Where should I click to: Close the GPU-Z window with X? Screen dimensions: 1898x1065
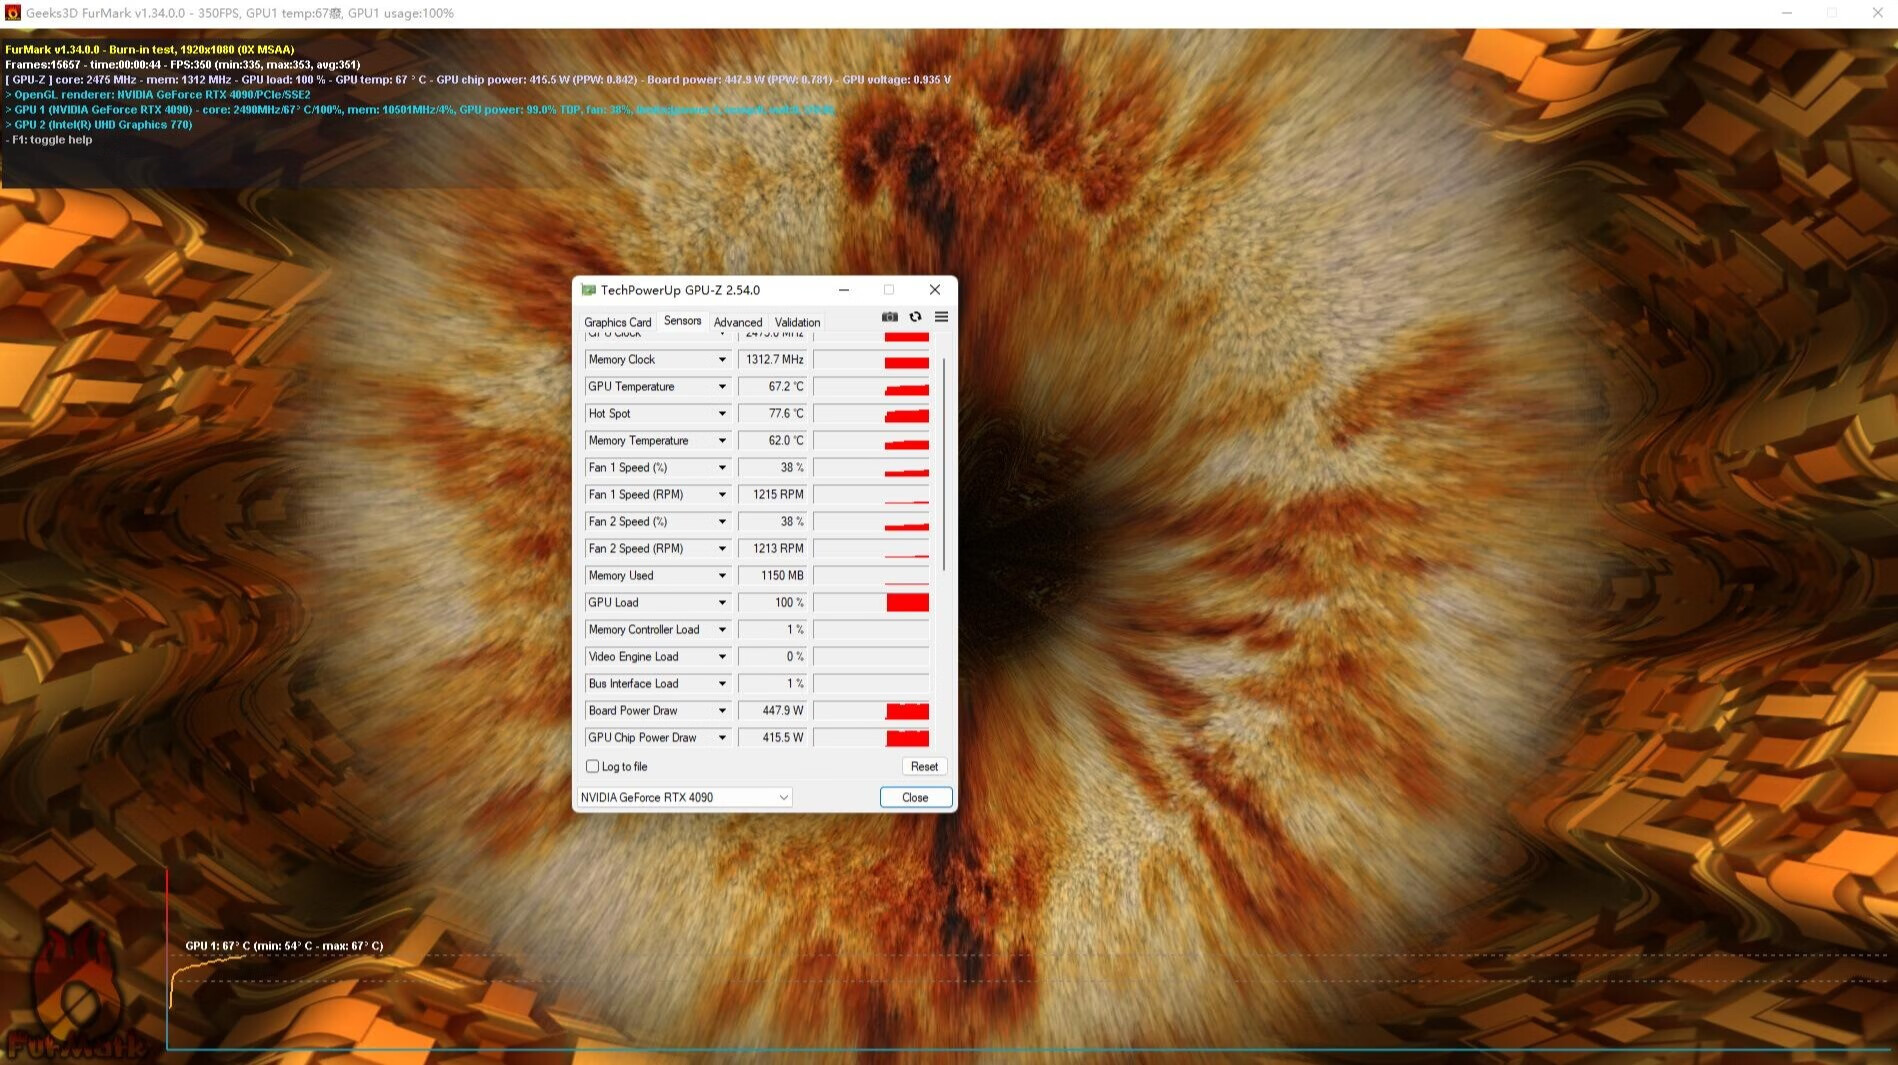(934, 290)
